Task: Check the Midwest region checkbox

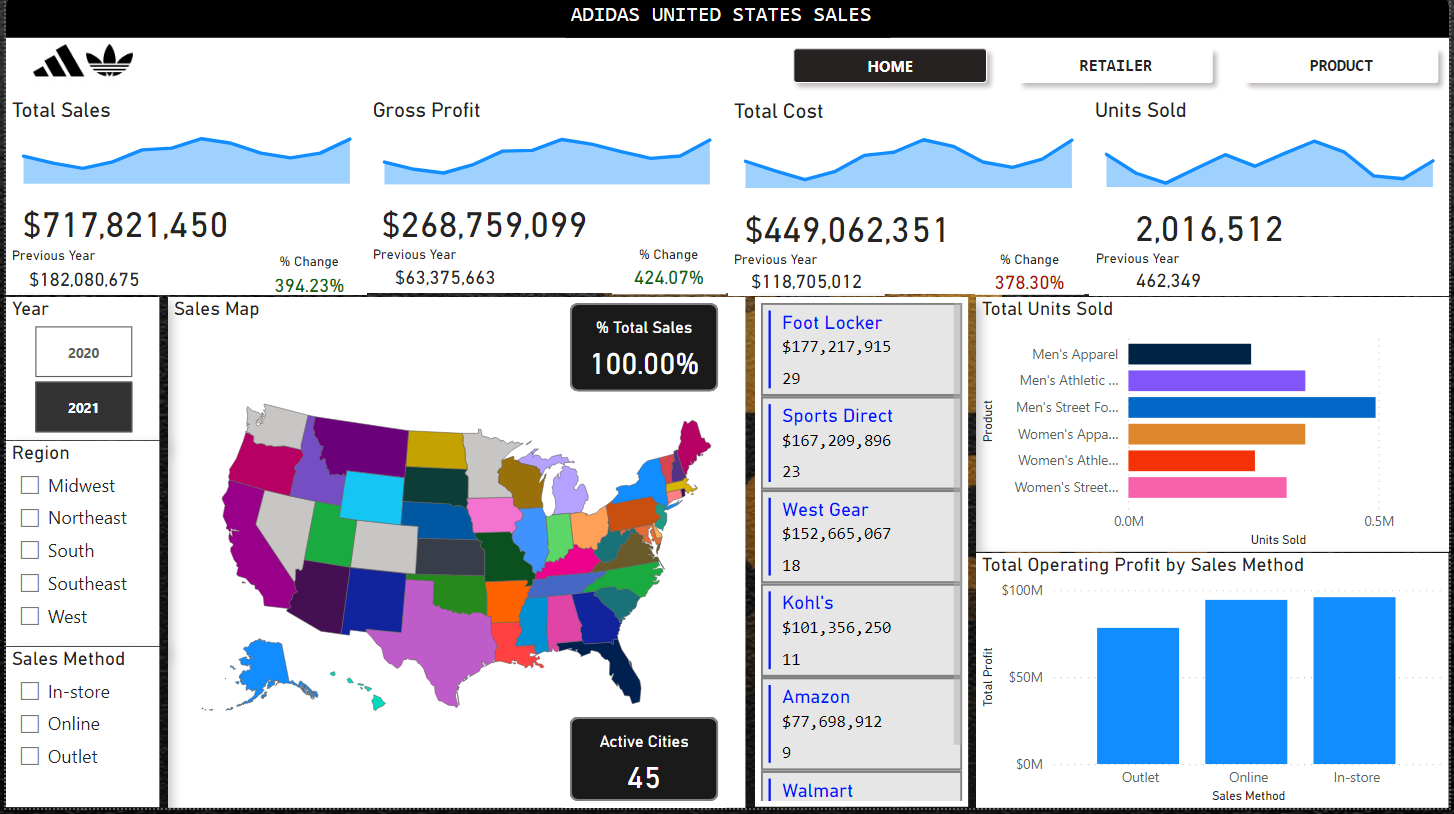Action: [x=30, y=486]
